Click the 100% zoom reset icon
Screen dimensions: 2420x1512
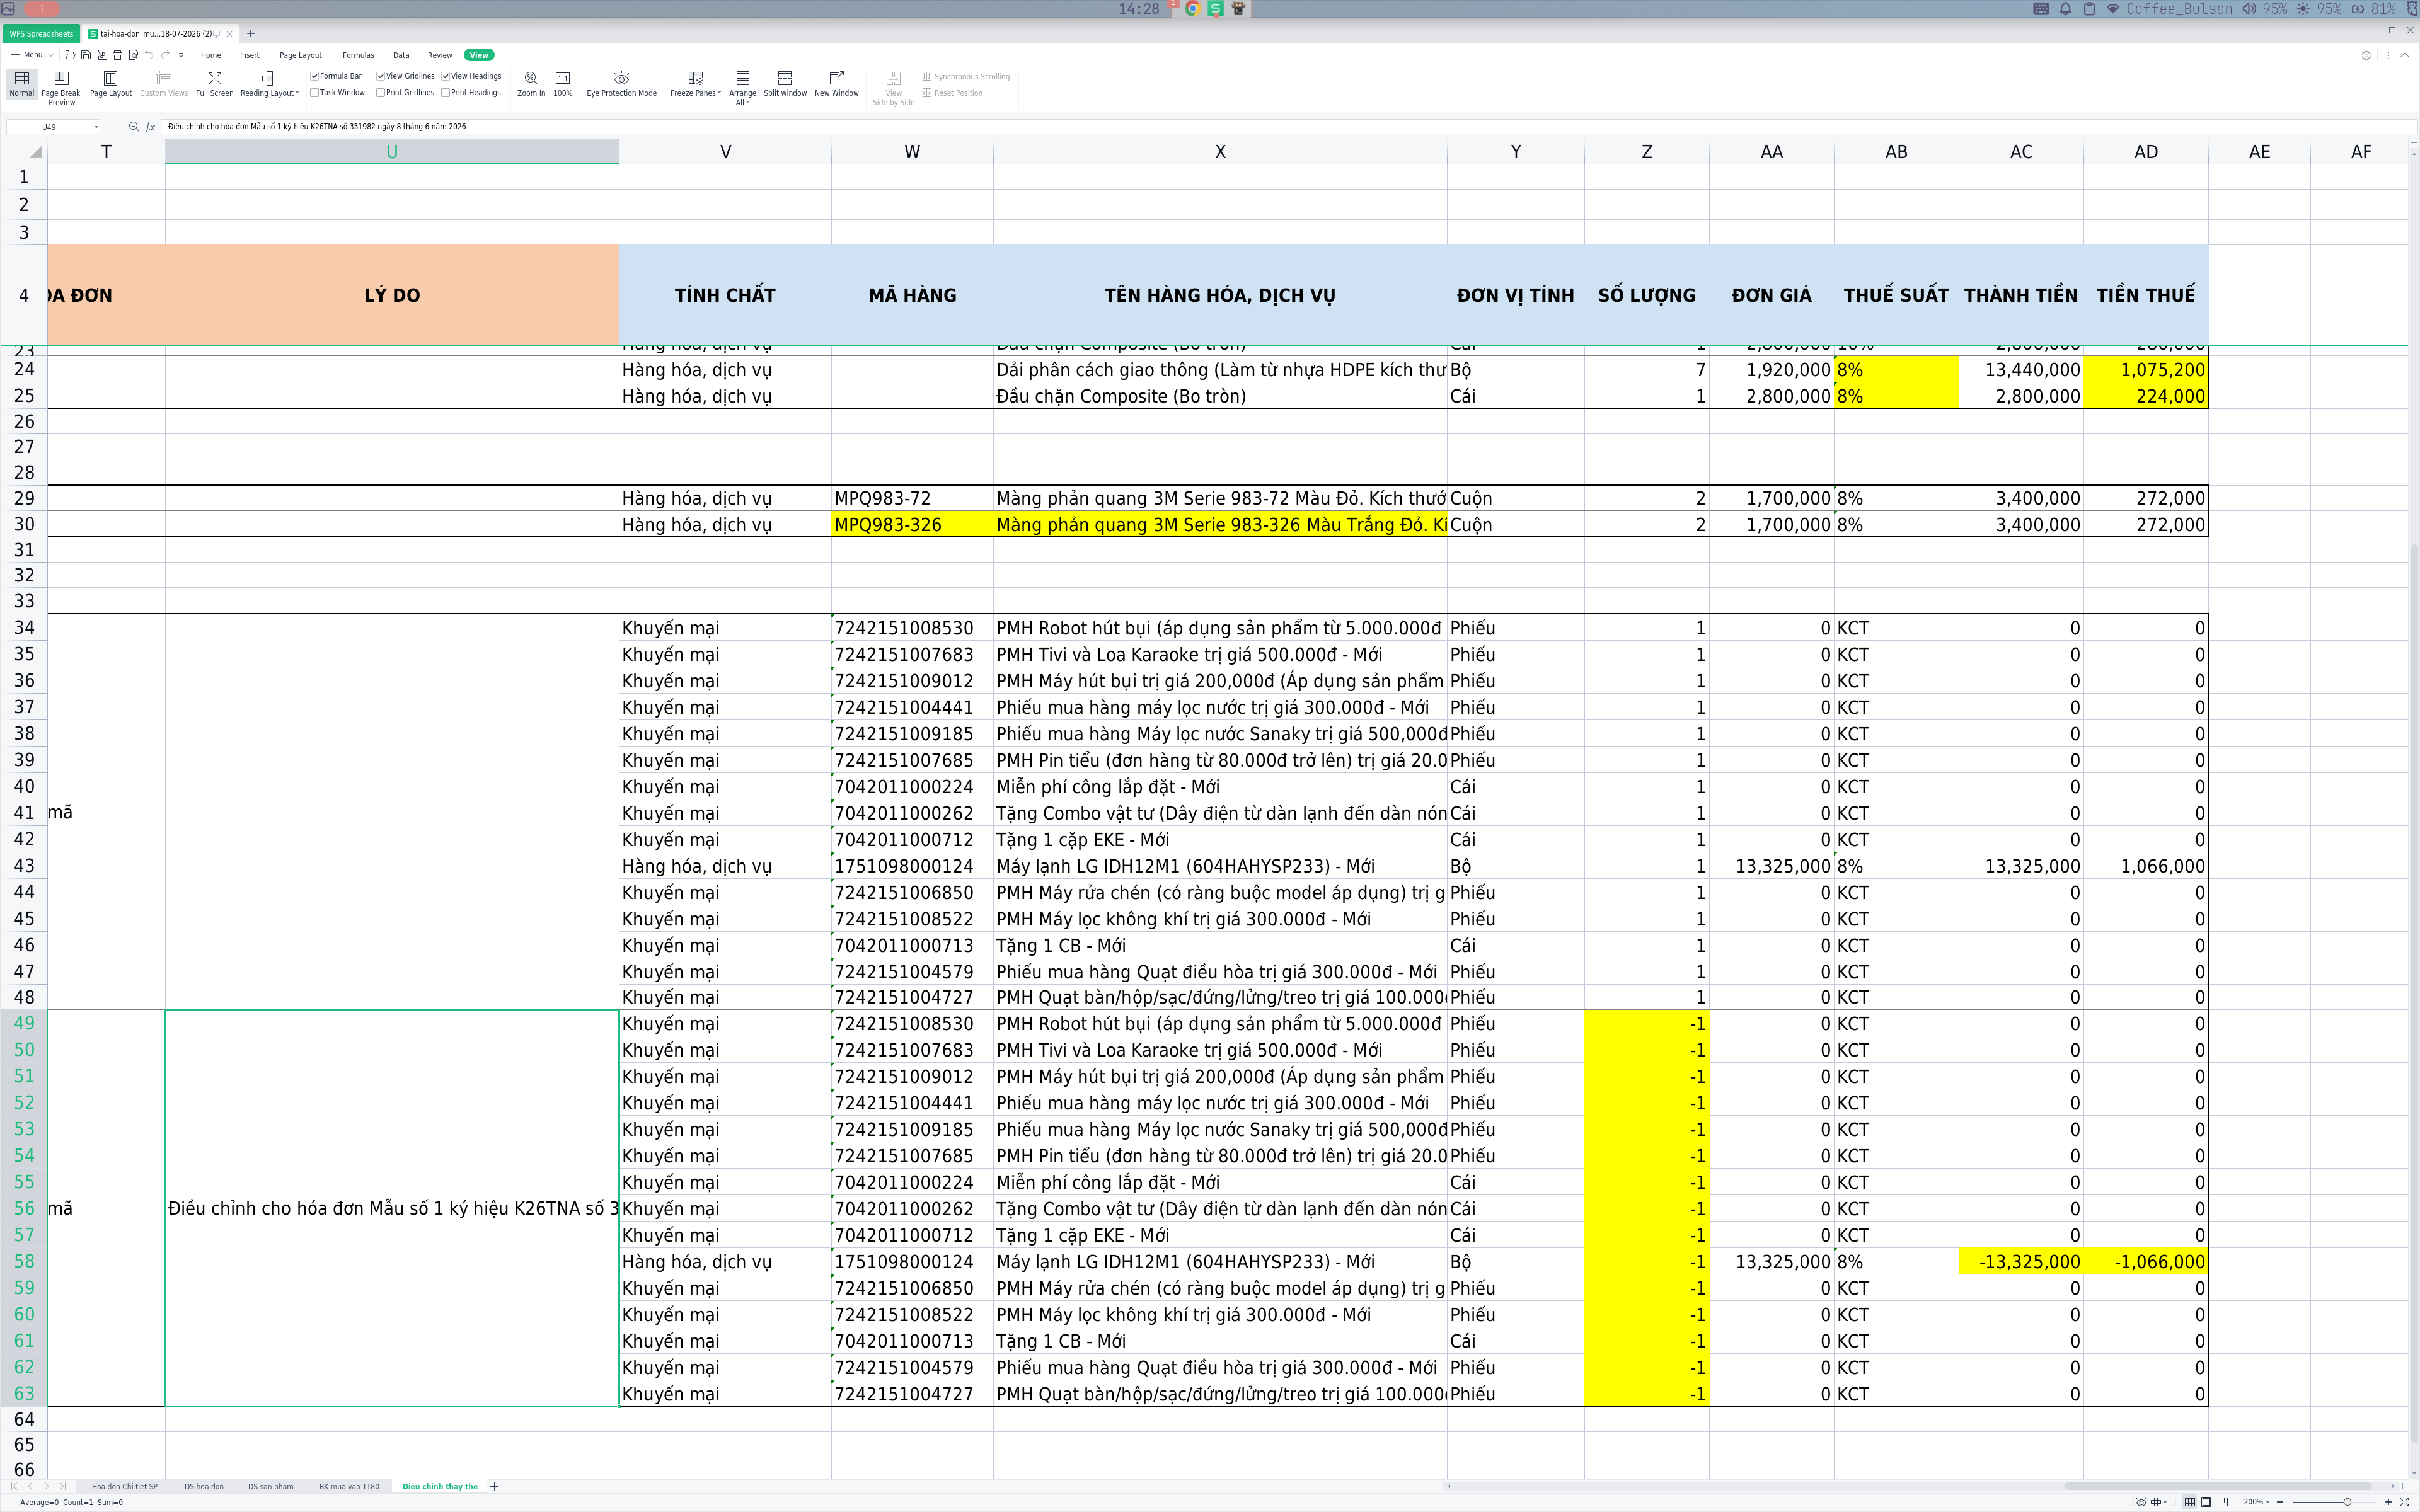pos(563,78)
